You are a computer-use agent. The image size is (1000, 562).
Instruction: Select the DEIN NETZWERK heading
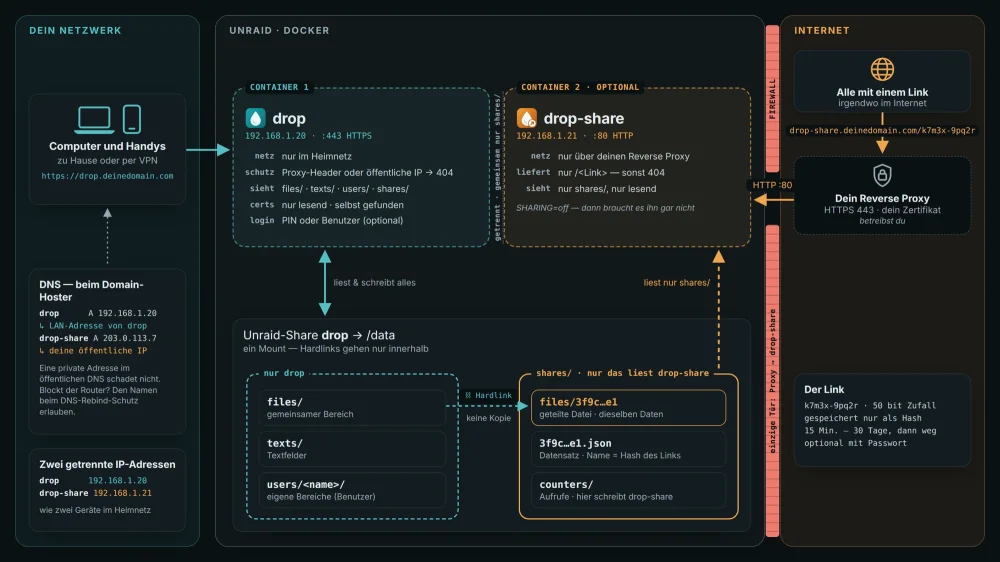pyautogui.click(x=75, y=31)
